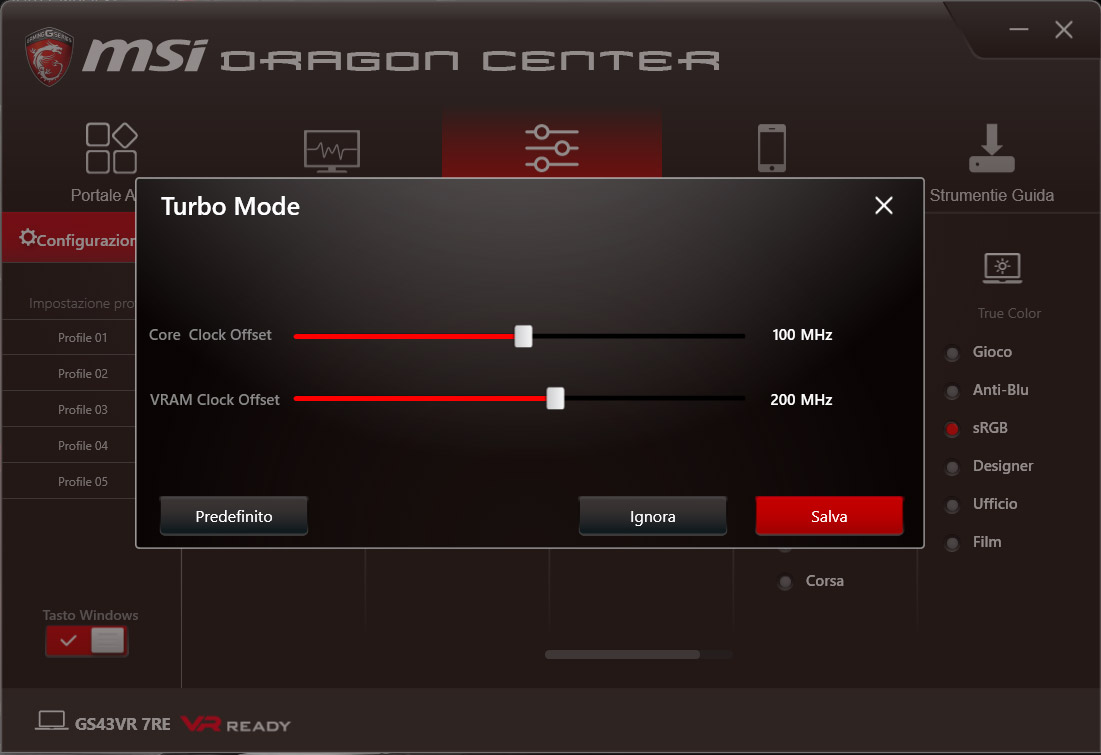This screenshot has width=1101, height=755.
Task: Open the Strumenti e Guida download icon
Action: 991,148
